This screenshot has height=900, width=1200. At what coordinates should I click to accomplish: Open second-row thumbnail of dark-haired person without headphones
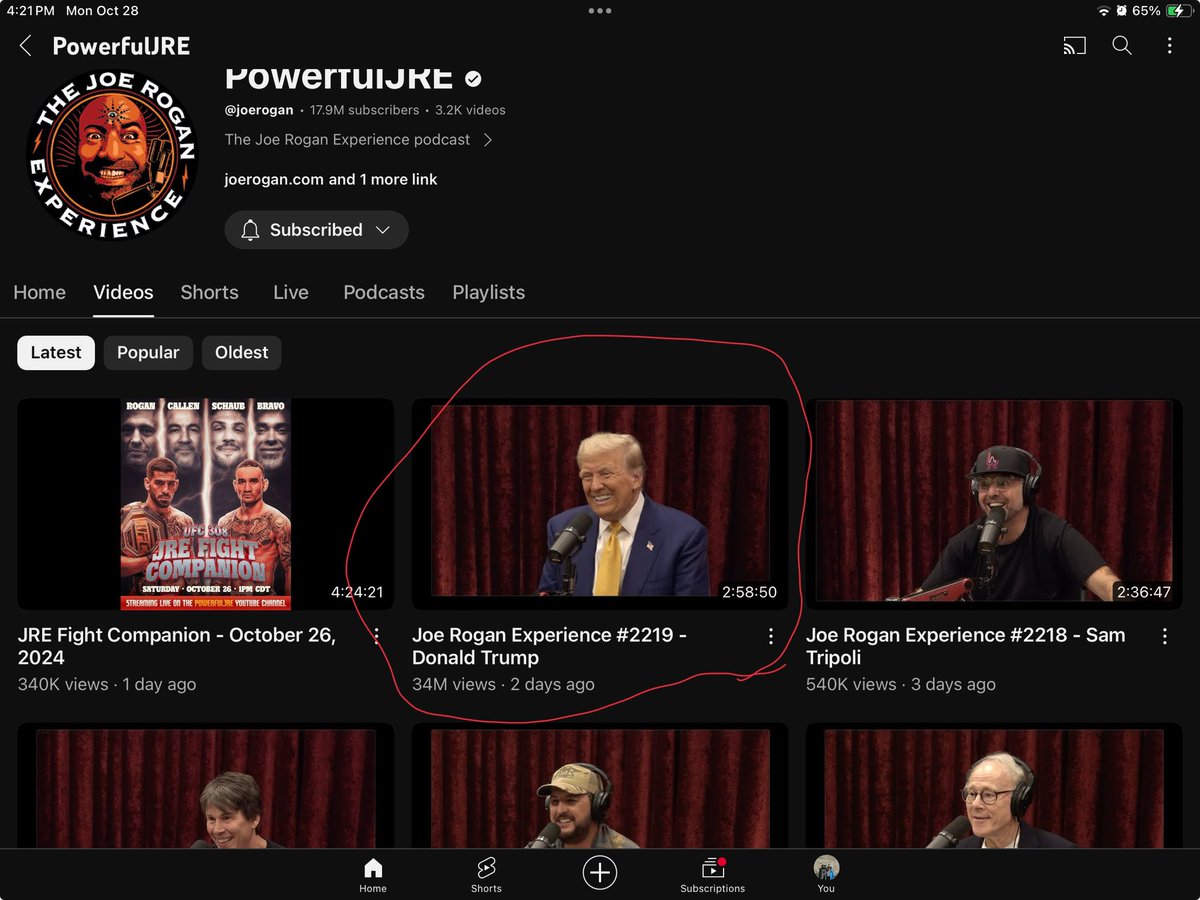[206, 787]
